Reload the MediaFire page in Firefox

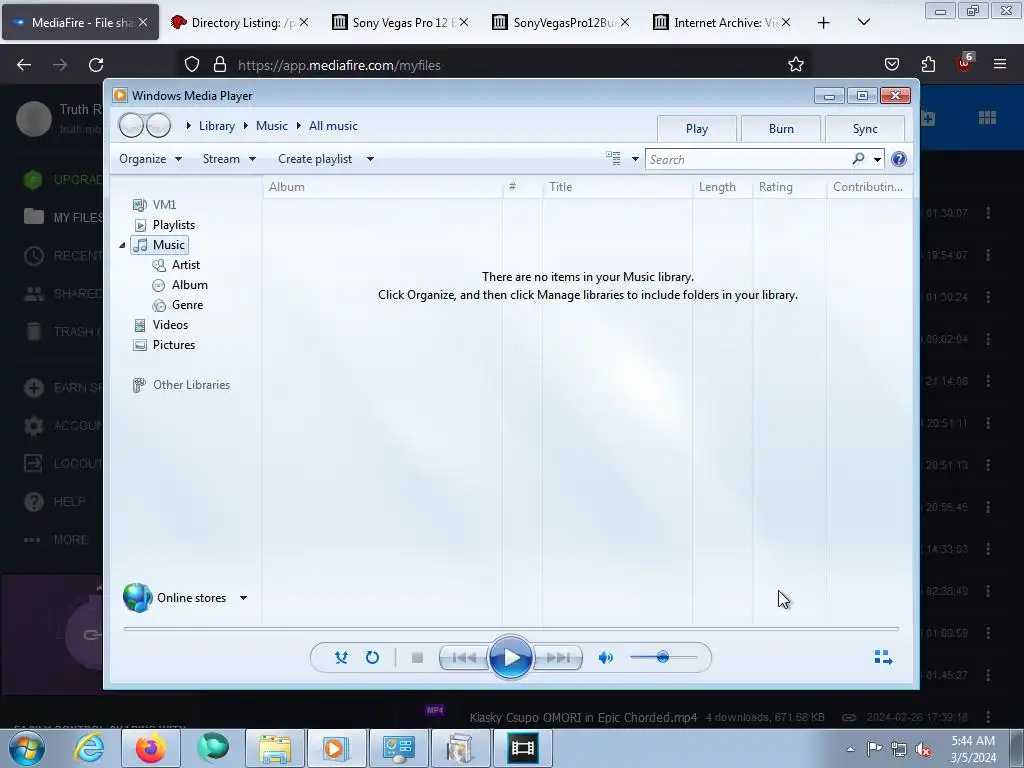(96, 65)
